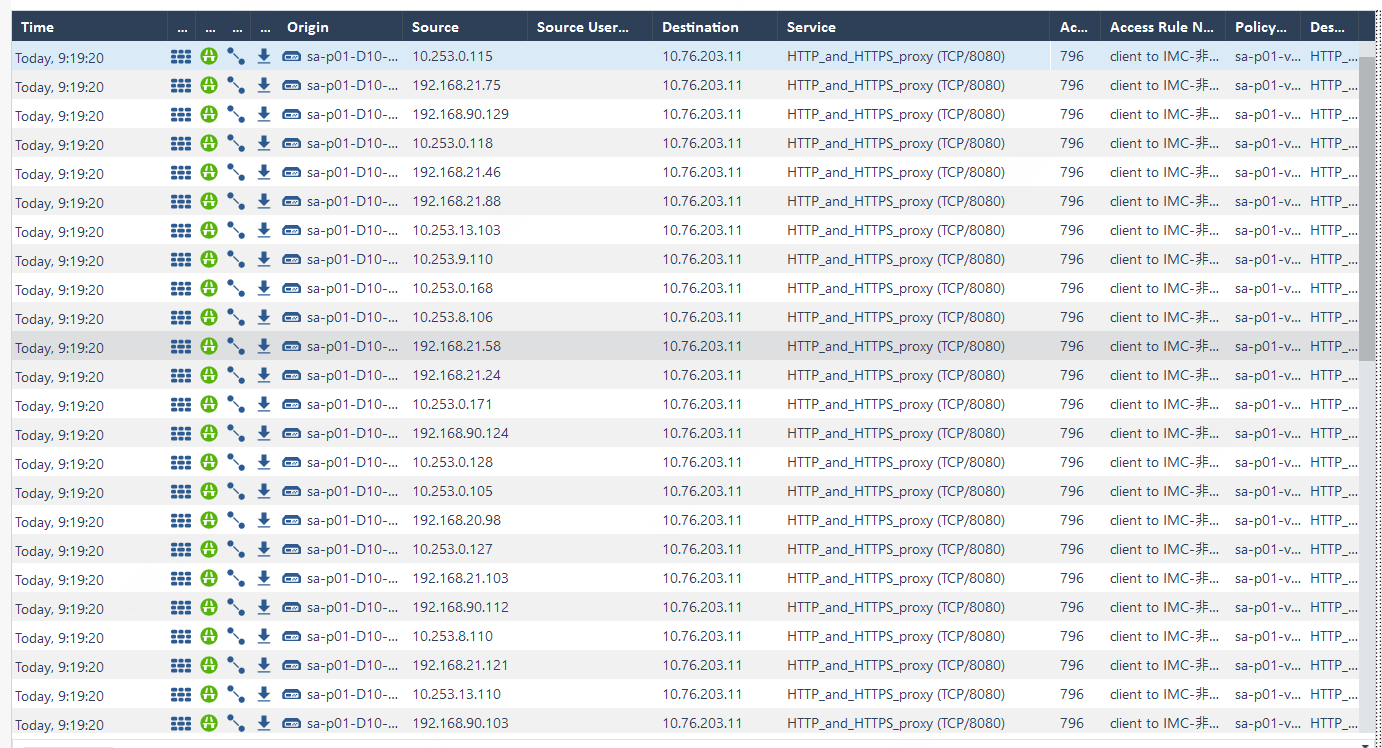Click connection type icon in 10.253.0.105 row
Screen dimensions: 1382x748
click(x=236, y=492)
